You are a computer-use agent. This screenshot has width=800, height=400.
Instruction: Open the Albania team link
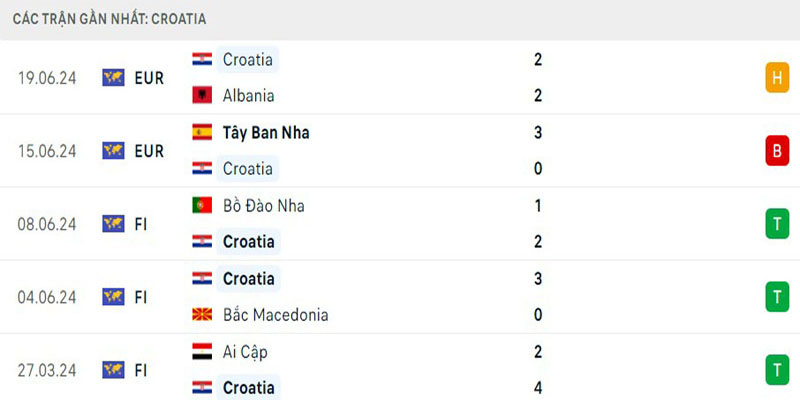(248, 96)
